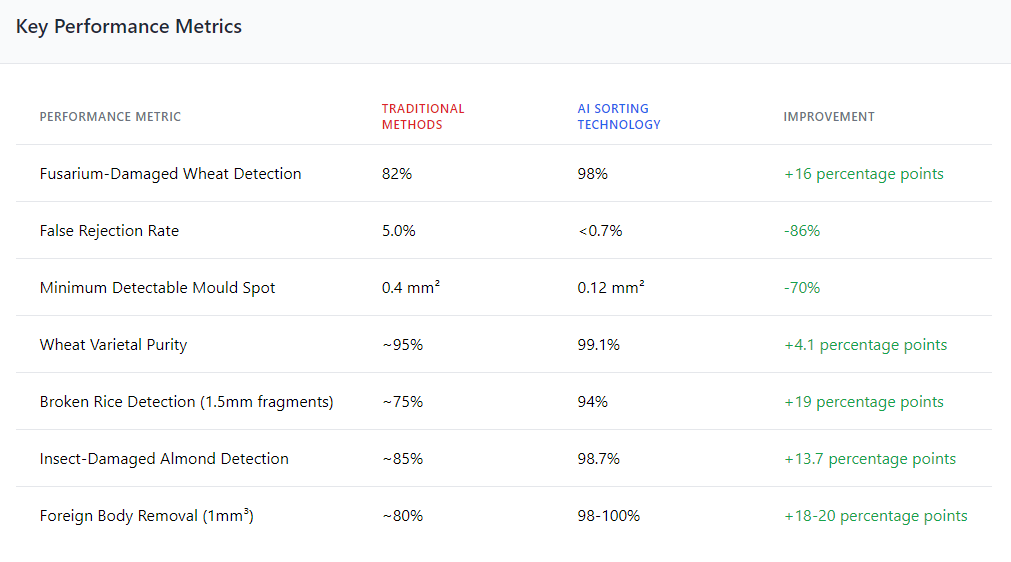This screenshot has height=562, width=1011.
Task: Click the False Rejection Rate row label
Action: (x=109, y=231)
